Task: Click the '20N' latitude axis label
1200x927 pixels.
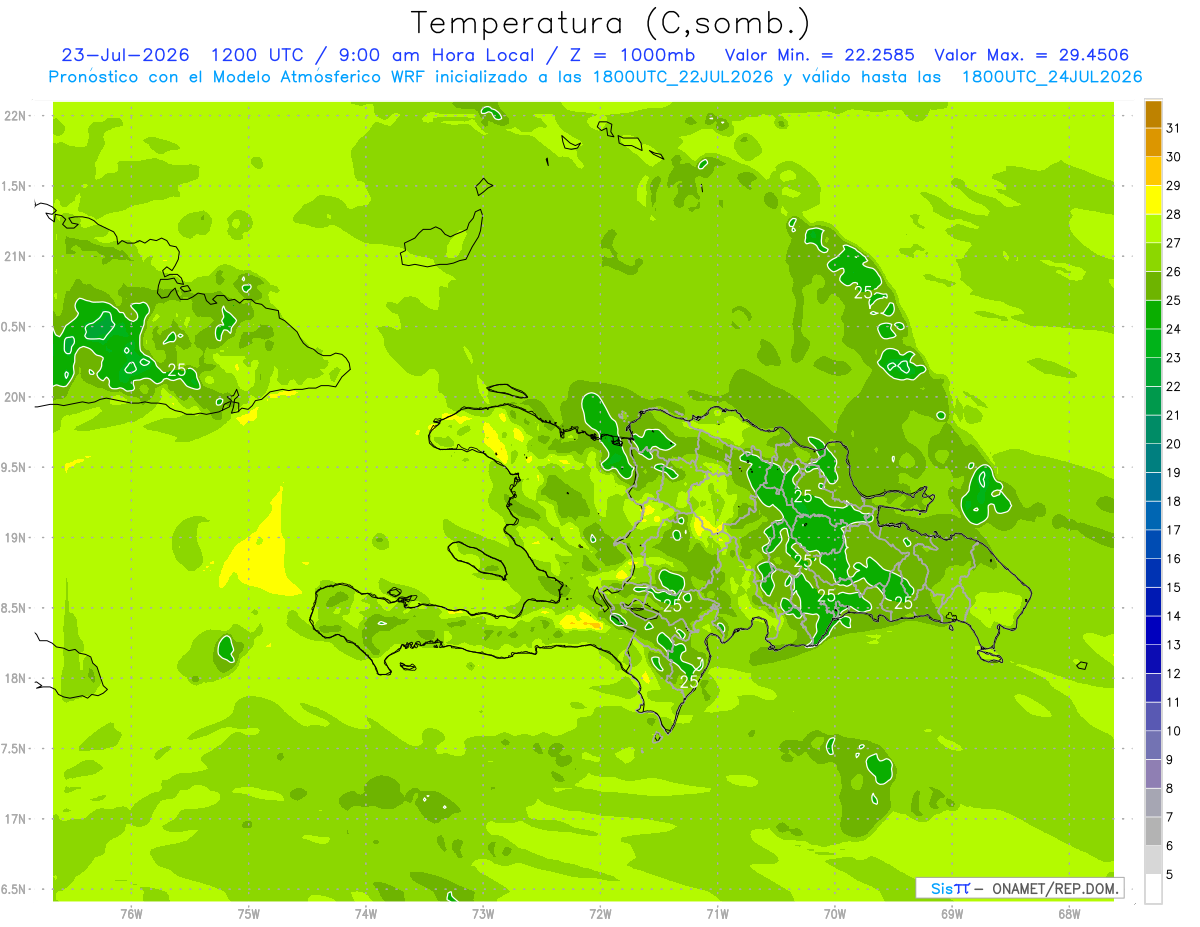Action: [x=16, y=397]
